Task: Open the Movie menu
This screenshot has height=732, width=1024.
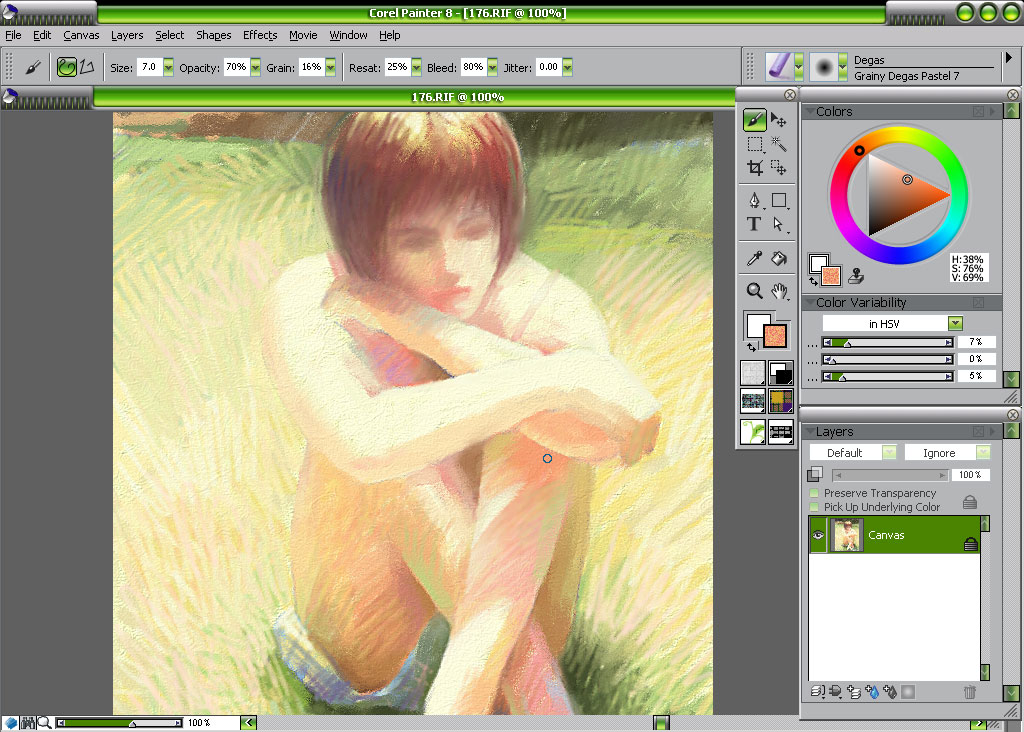Action: coord(303,35)
